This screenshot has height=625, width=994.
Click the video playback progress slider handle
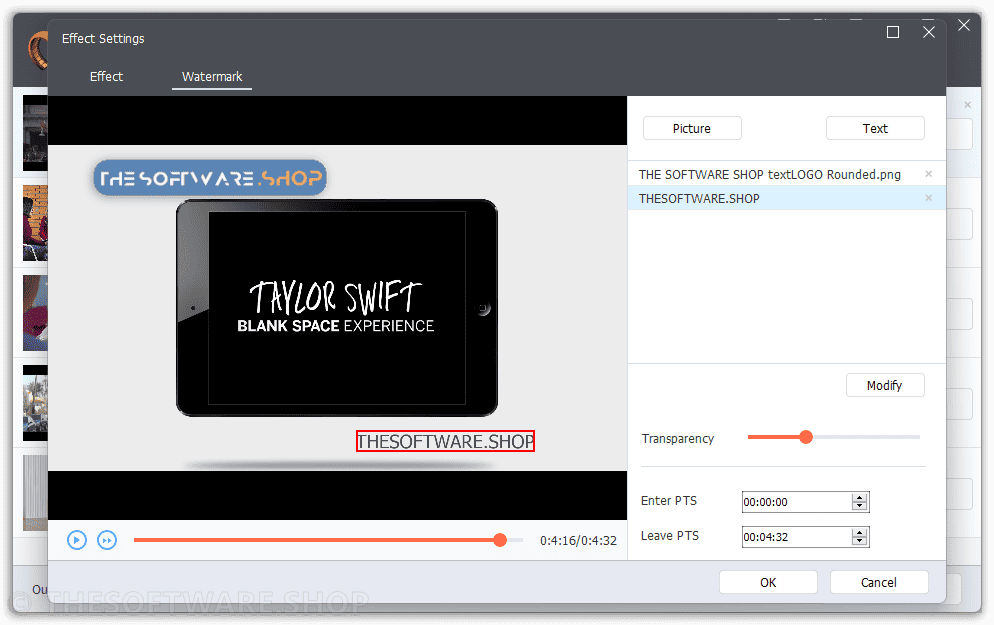point(500,540)
